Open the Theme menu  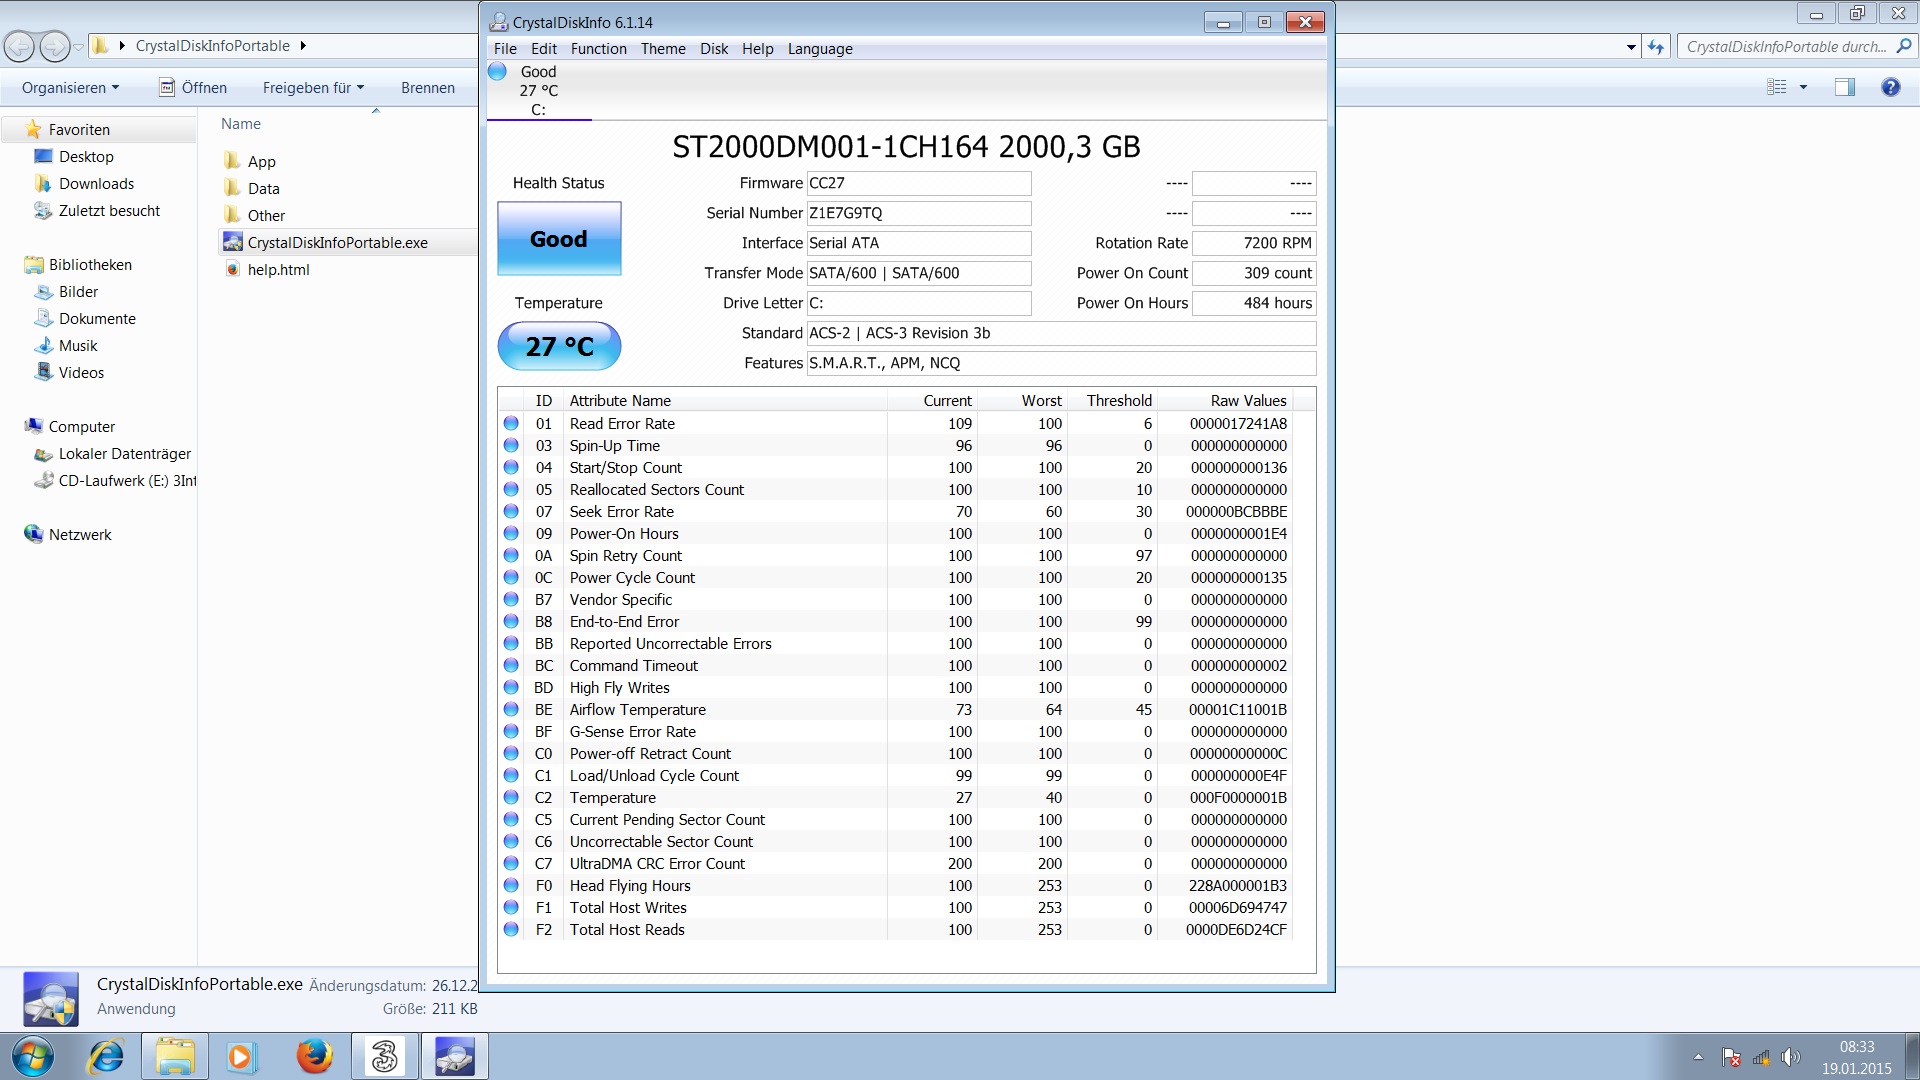click(x=663, y=49)
